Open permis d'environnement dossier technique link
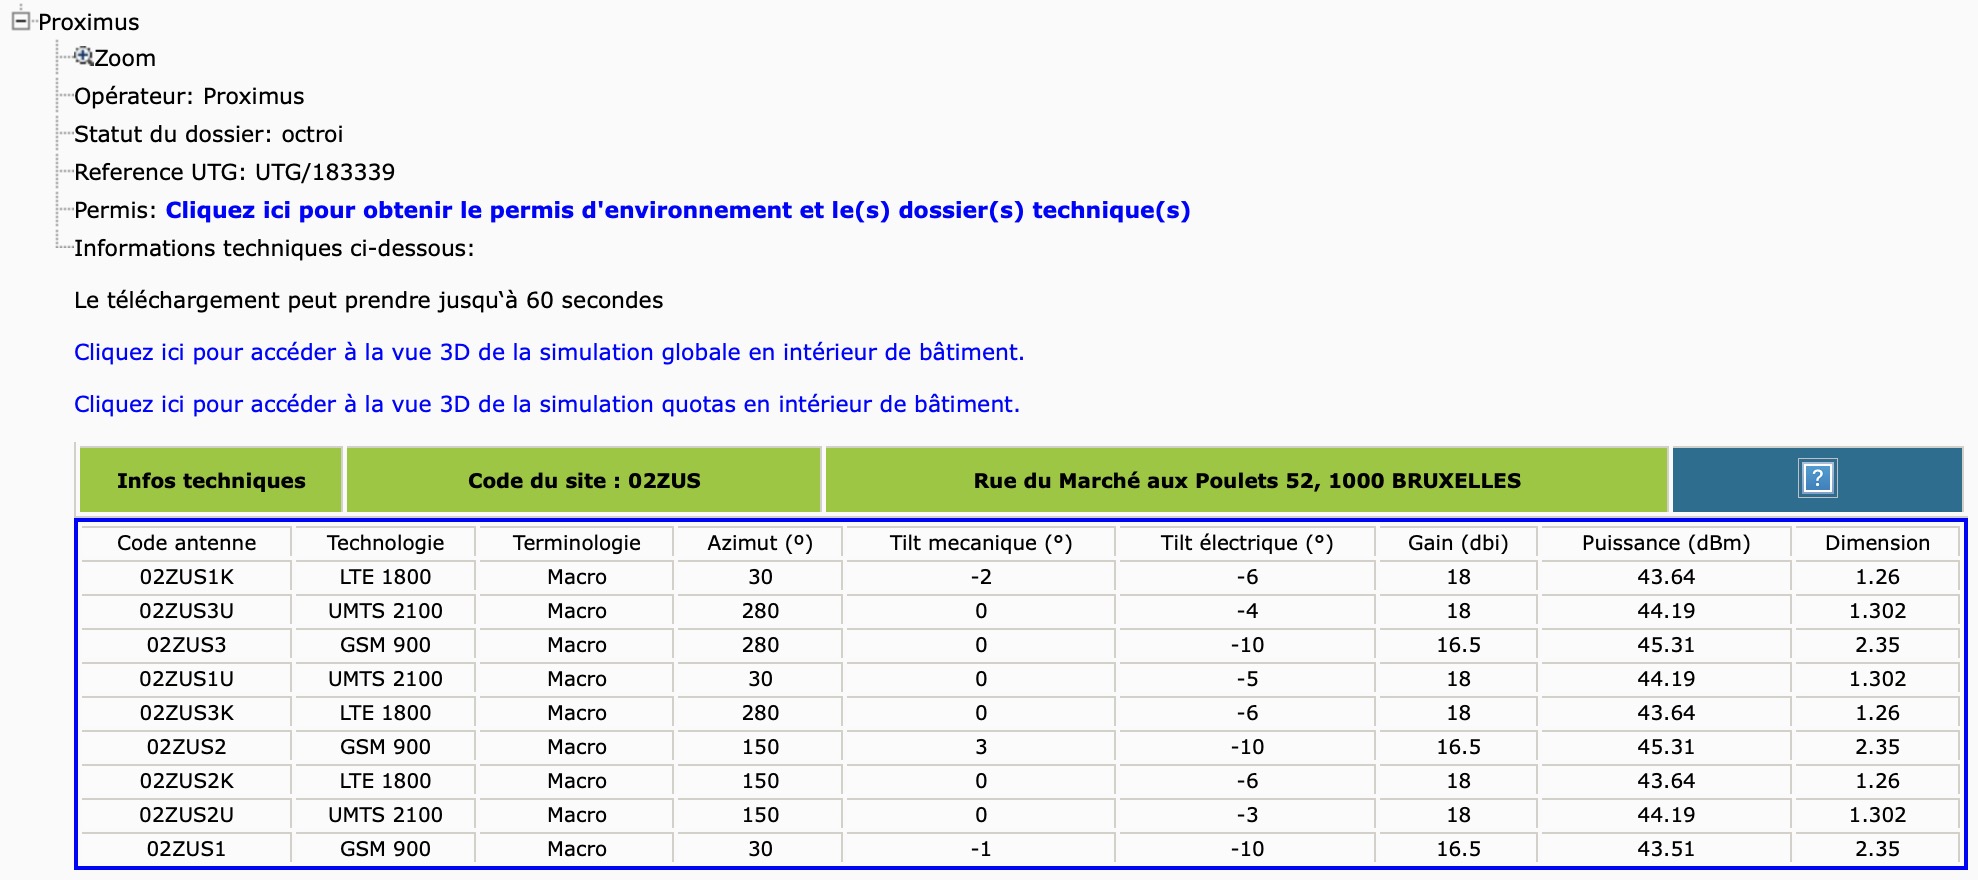 [x=678, y=210]
